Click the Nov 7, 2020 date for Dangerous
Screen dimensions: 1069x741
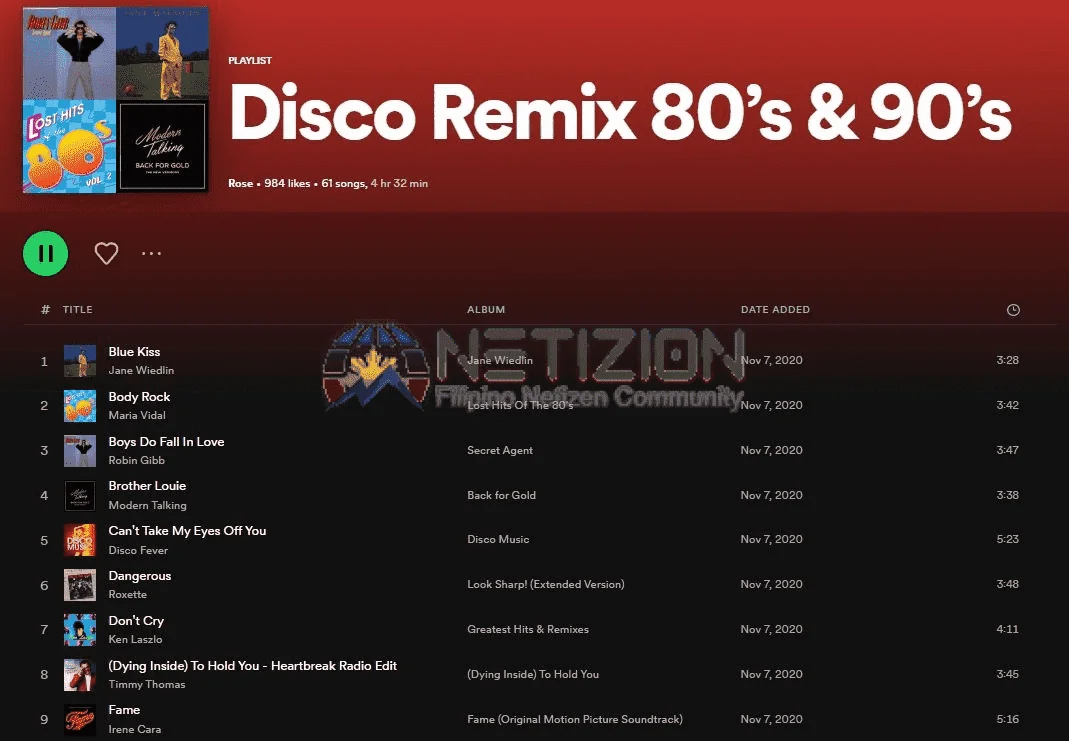[771, 584]
